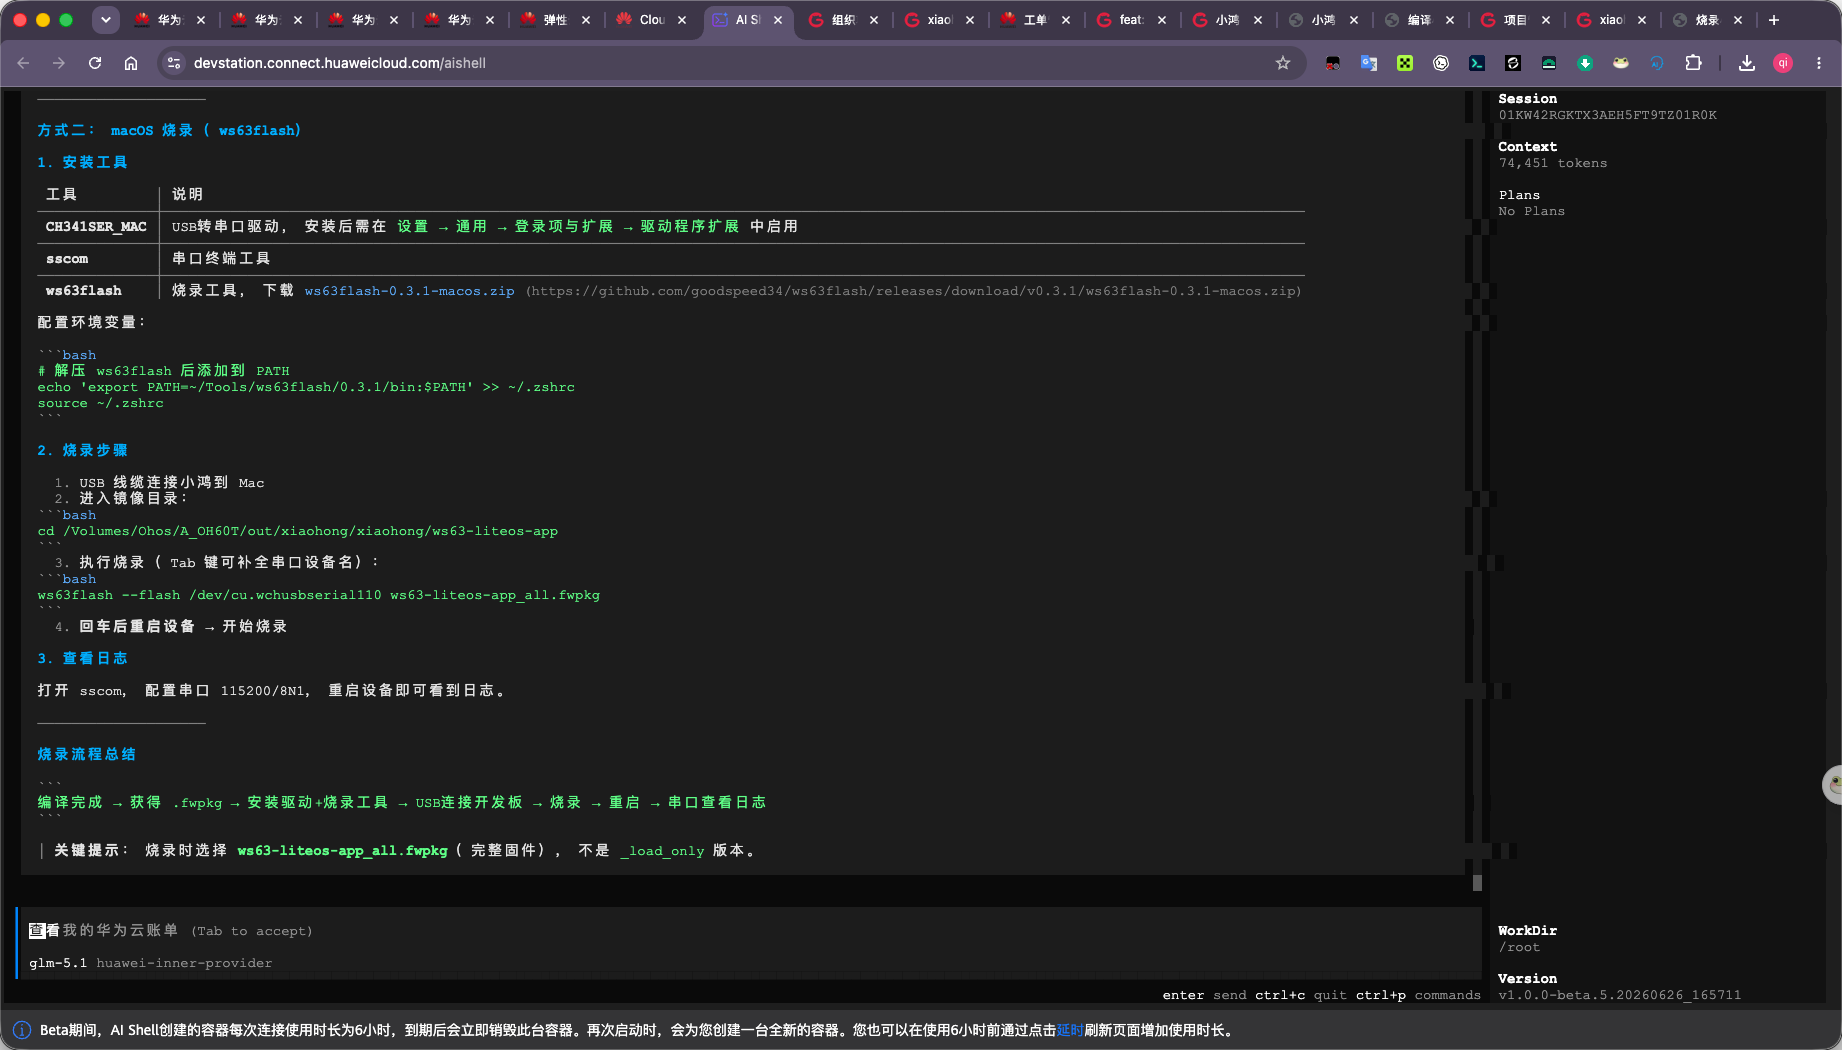Click the '/root' WorkDir value
Image resolution: width=1842 pixels, height=1050 pixels.
pyautogui.click(x=1519, y=947)
